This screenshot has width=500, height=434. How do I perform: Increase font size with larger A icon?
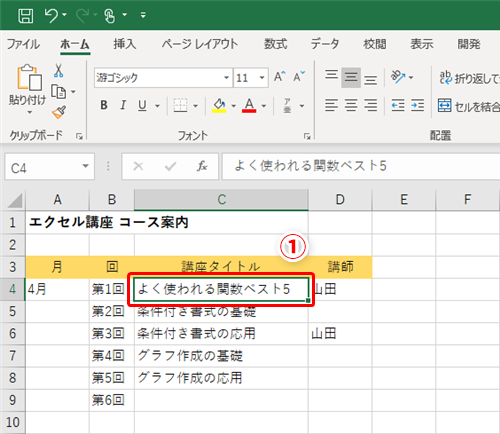pyautogui.click(x=280, y=77)
